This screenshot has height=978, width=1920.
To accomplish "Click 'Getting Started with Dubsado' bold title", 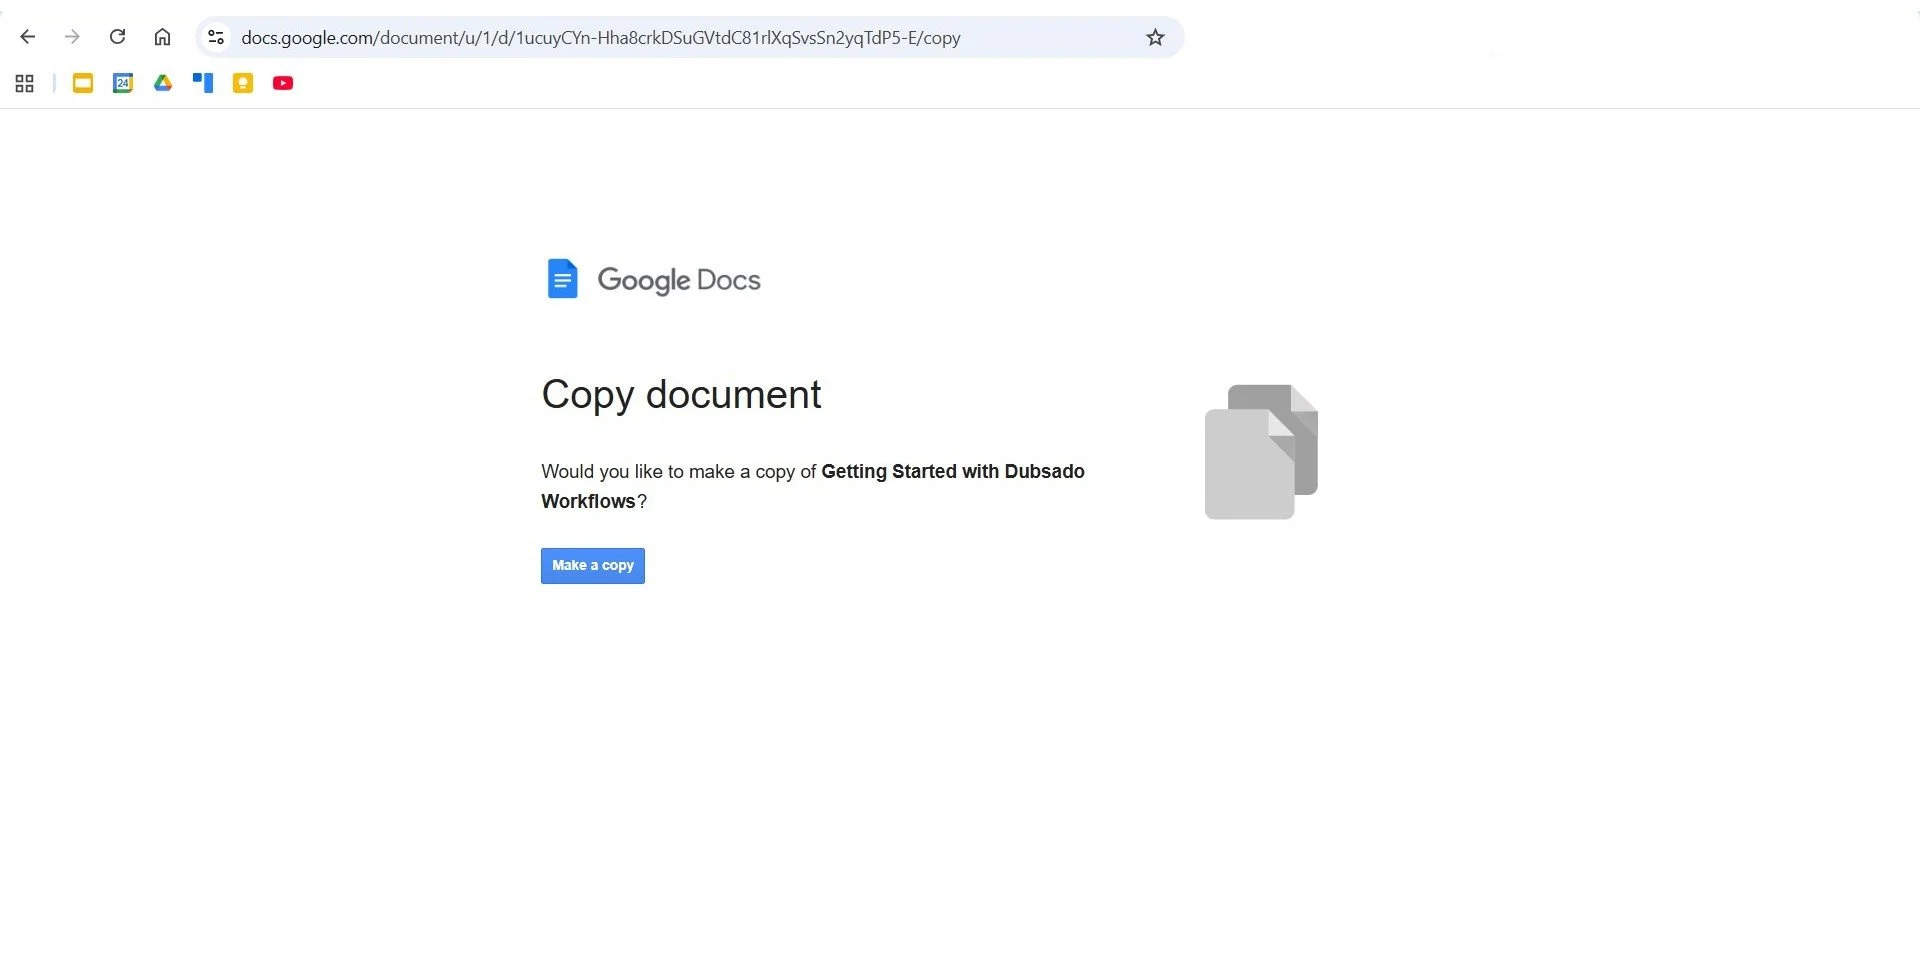I will pyautogui.click(x=953, y=471).
